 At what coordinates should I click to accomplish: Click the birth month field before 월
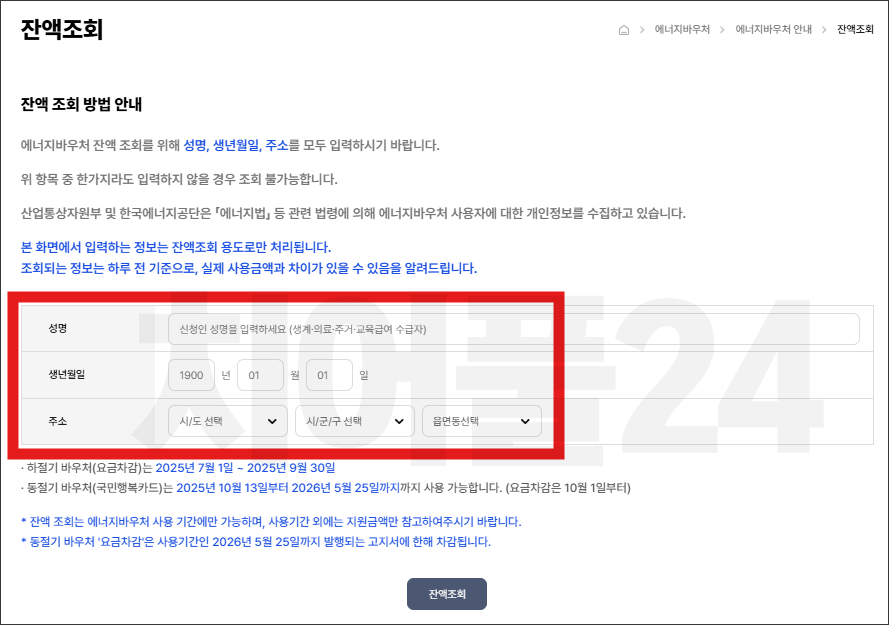point(260,375)
